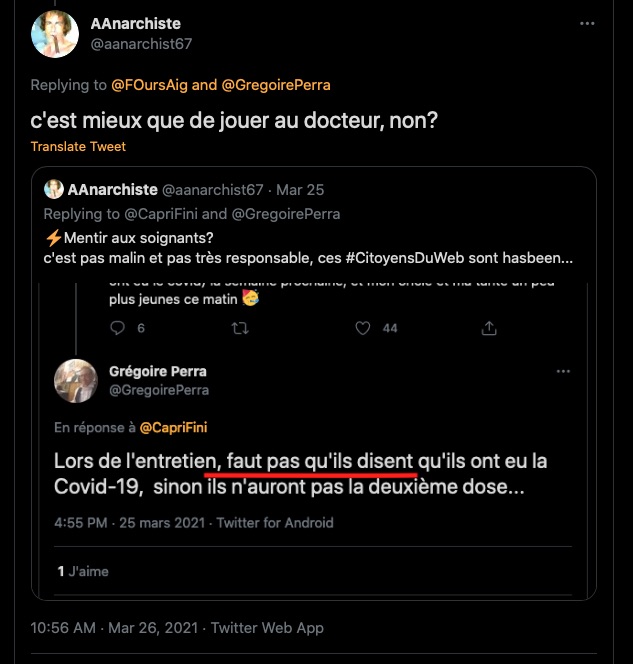
Task: Click the share icon in the embedded tweet
Action: click(489, 328)
